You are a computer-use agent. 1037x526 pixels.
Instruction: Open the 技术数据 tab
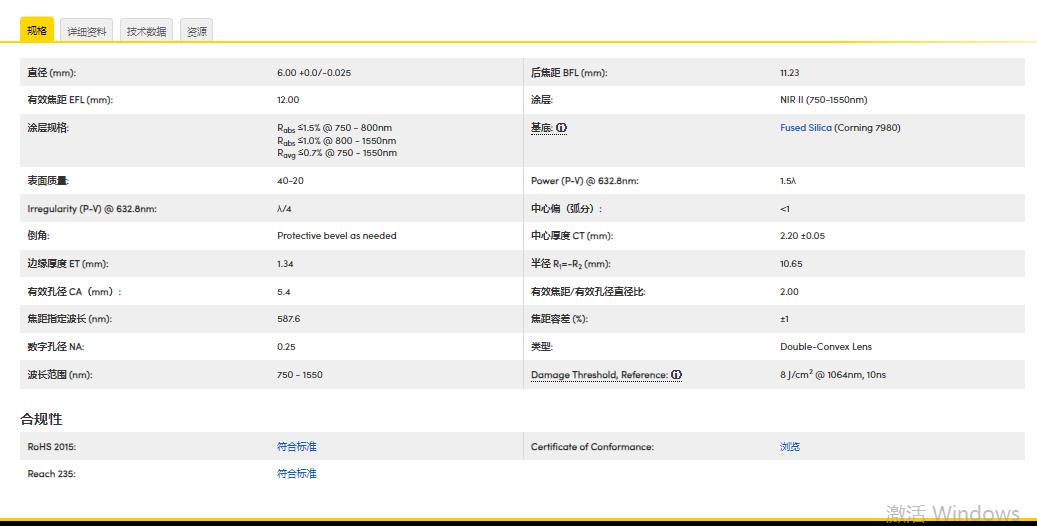pyautogui.click(x=146, y=31)
